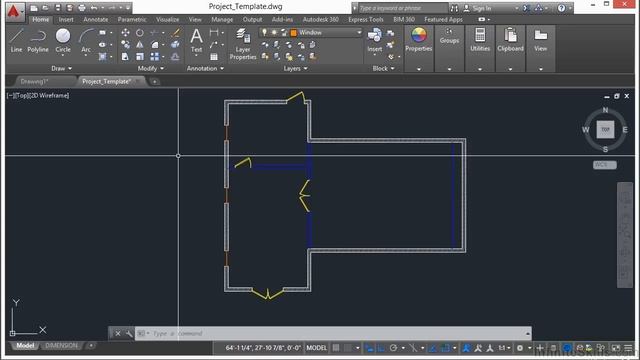The height and width of the screenshot is (360, 640).
Task: Expand the Modify panel
Action: click(x=151, y=69)
